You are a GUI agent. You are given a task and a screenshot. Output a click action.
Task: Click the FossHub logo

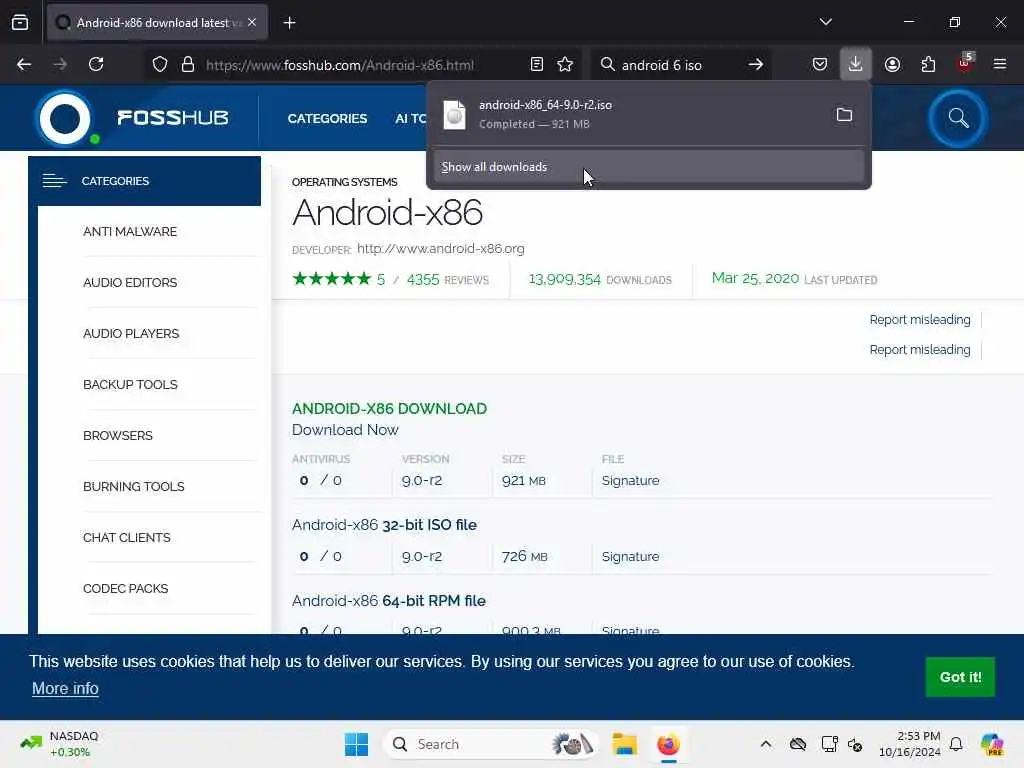coord(133,118)
